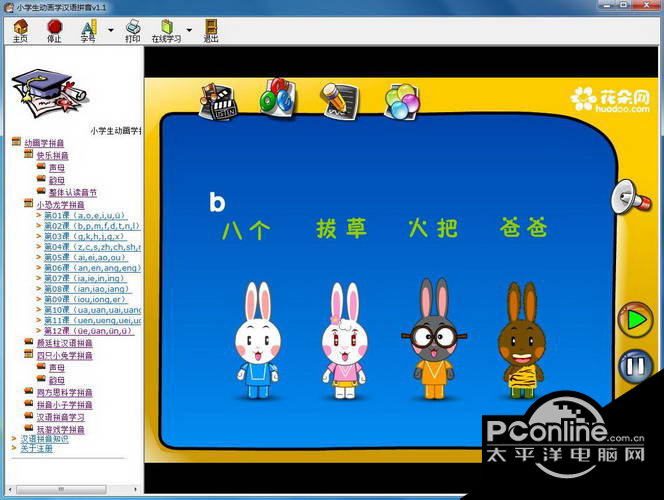664x500 pixels.
Task: Click the white rabbit in blue overalls
Action: [257, 341]
